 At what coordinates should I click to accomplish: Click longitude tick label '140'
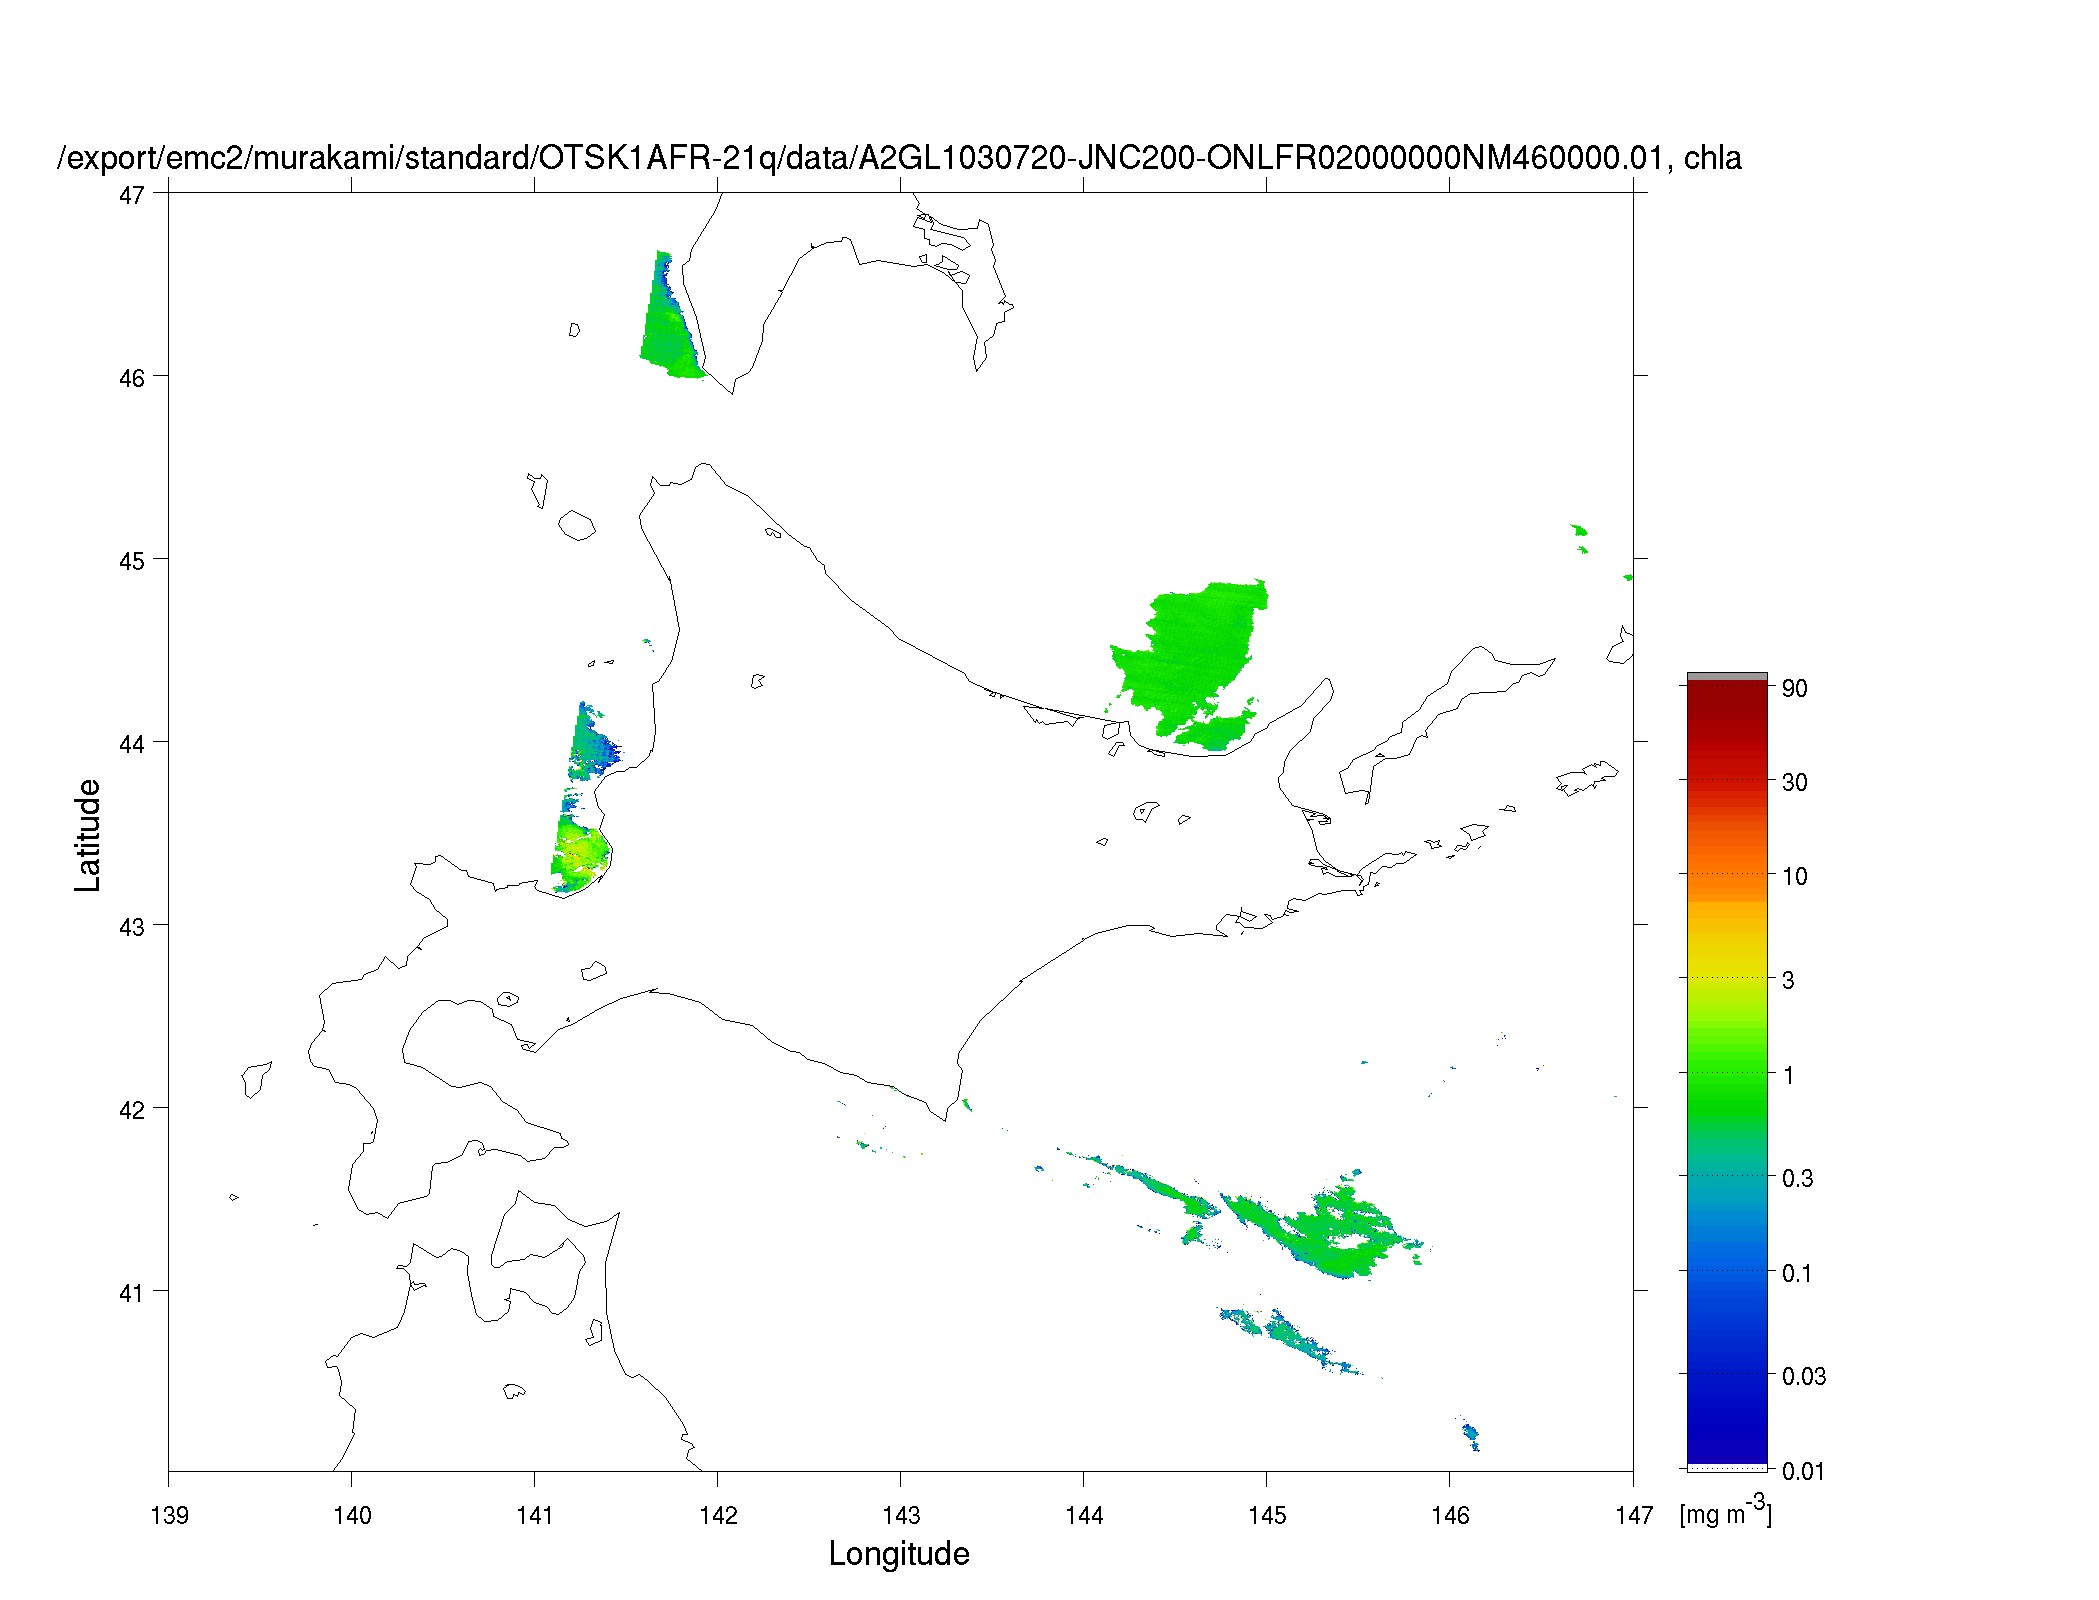[x=352, y=1515]
